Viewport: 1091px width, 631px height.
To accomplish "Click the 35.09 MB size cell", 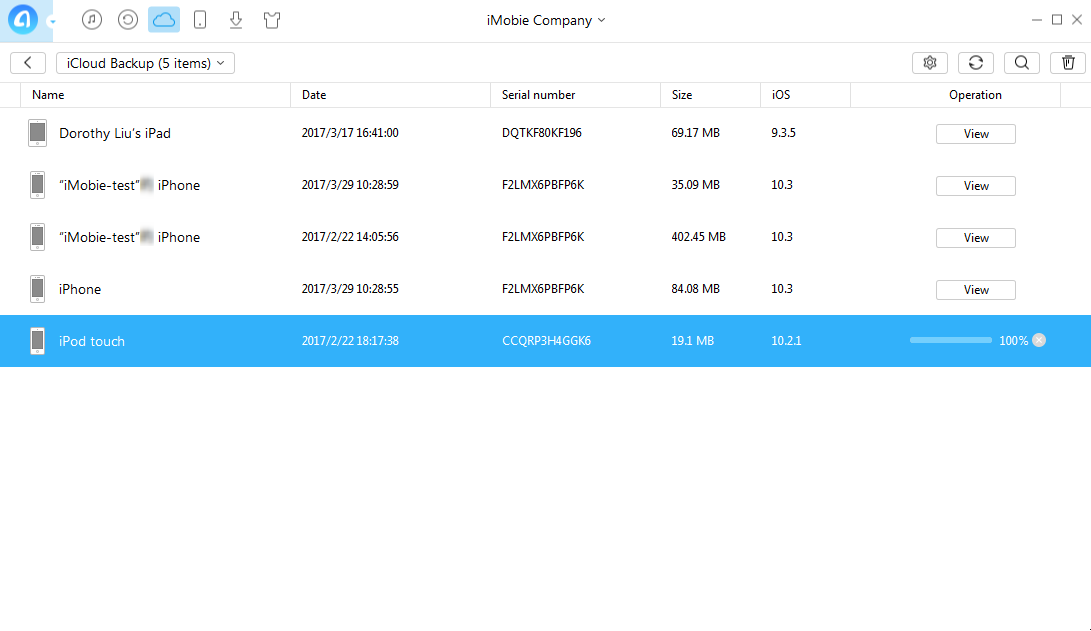I will click(695, 185).
